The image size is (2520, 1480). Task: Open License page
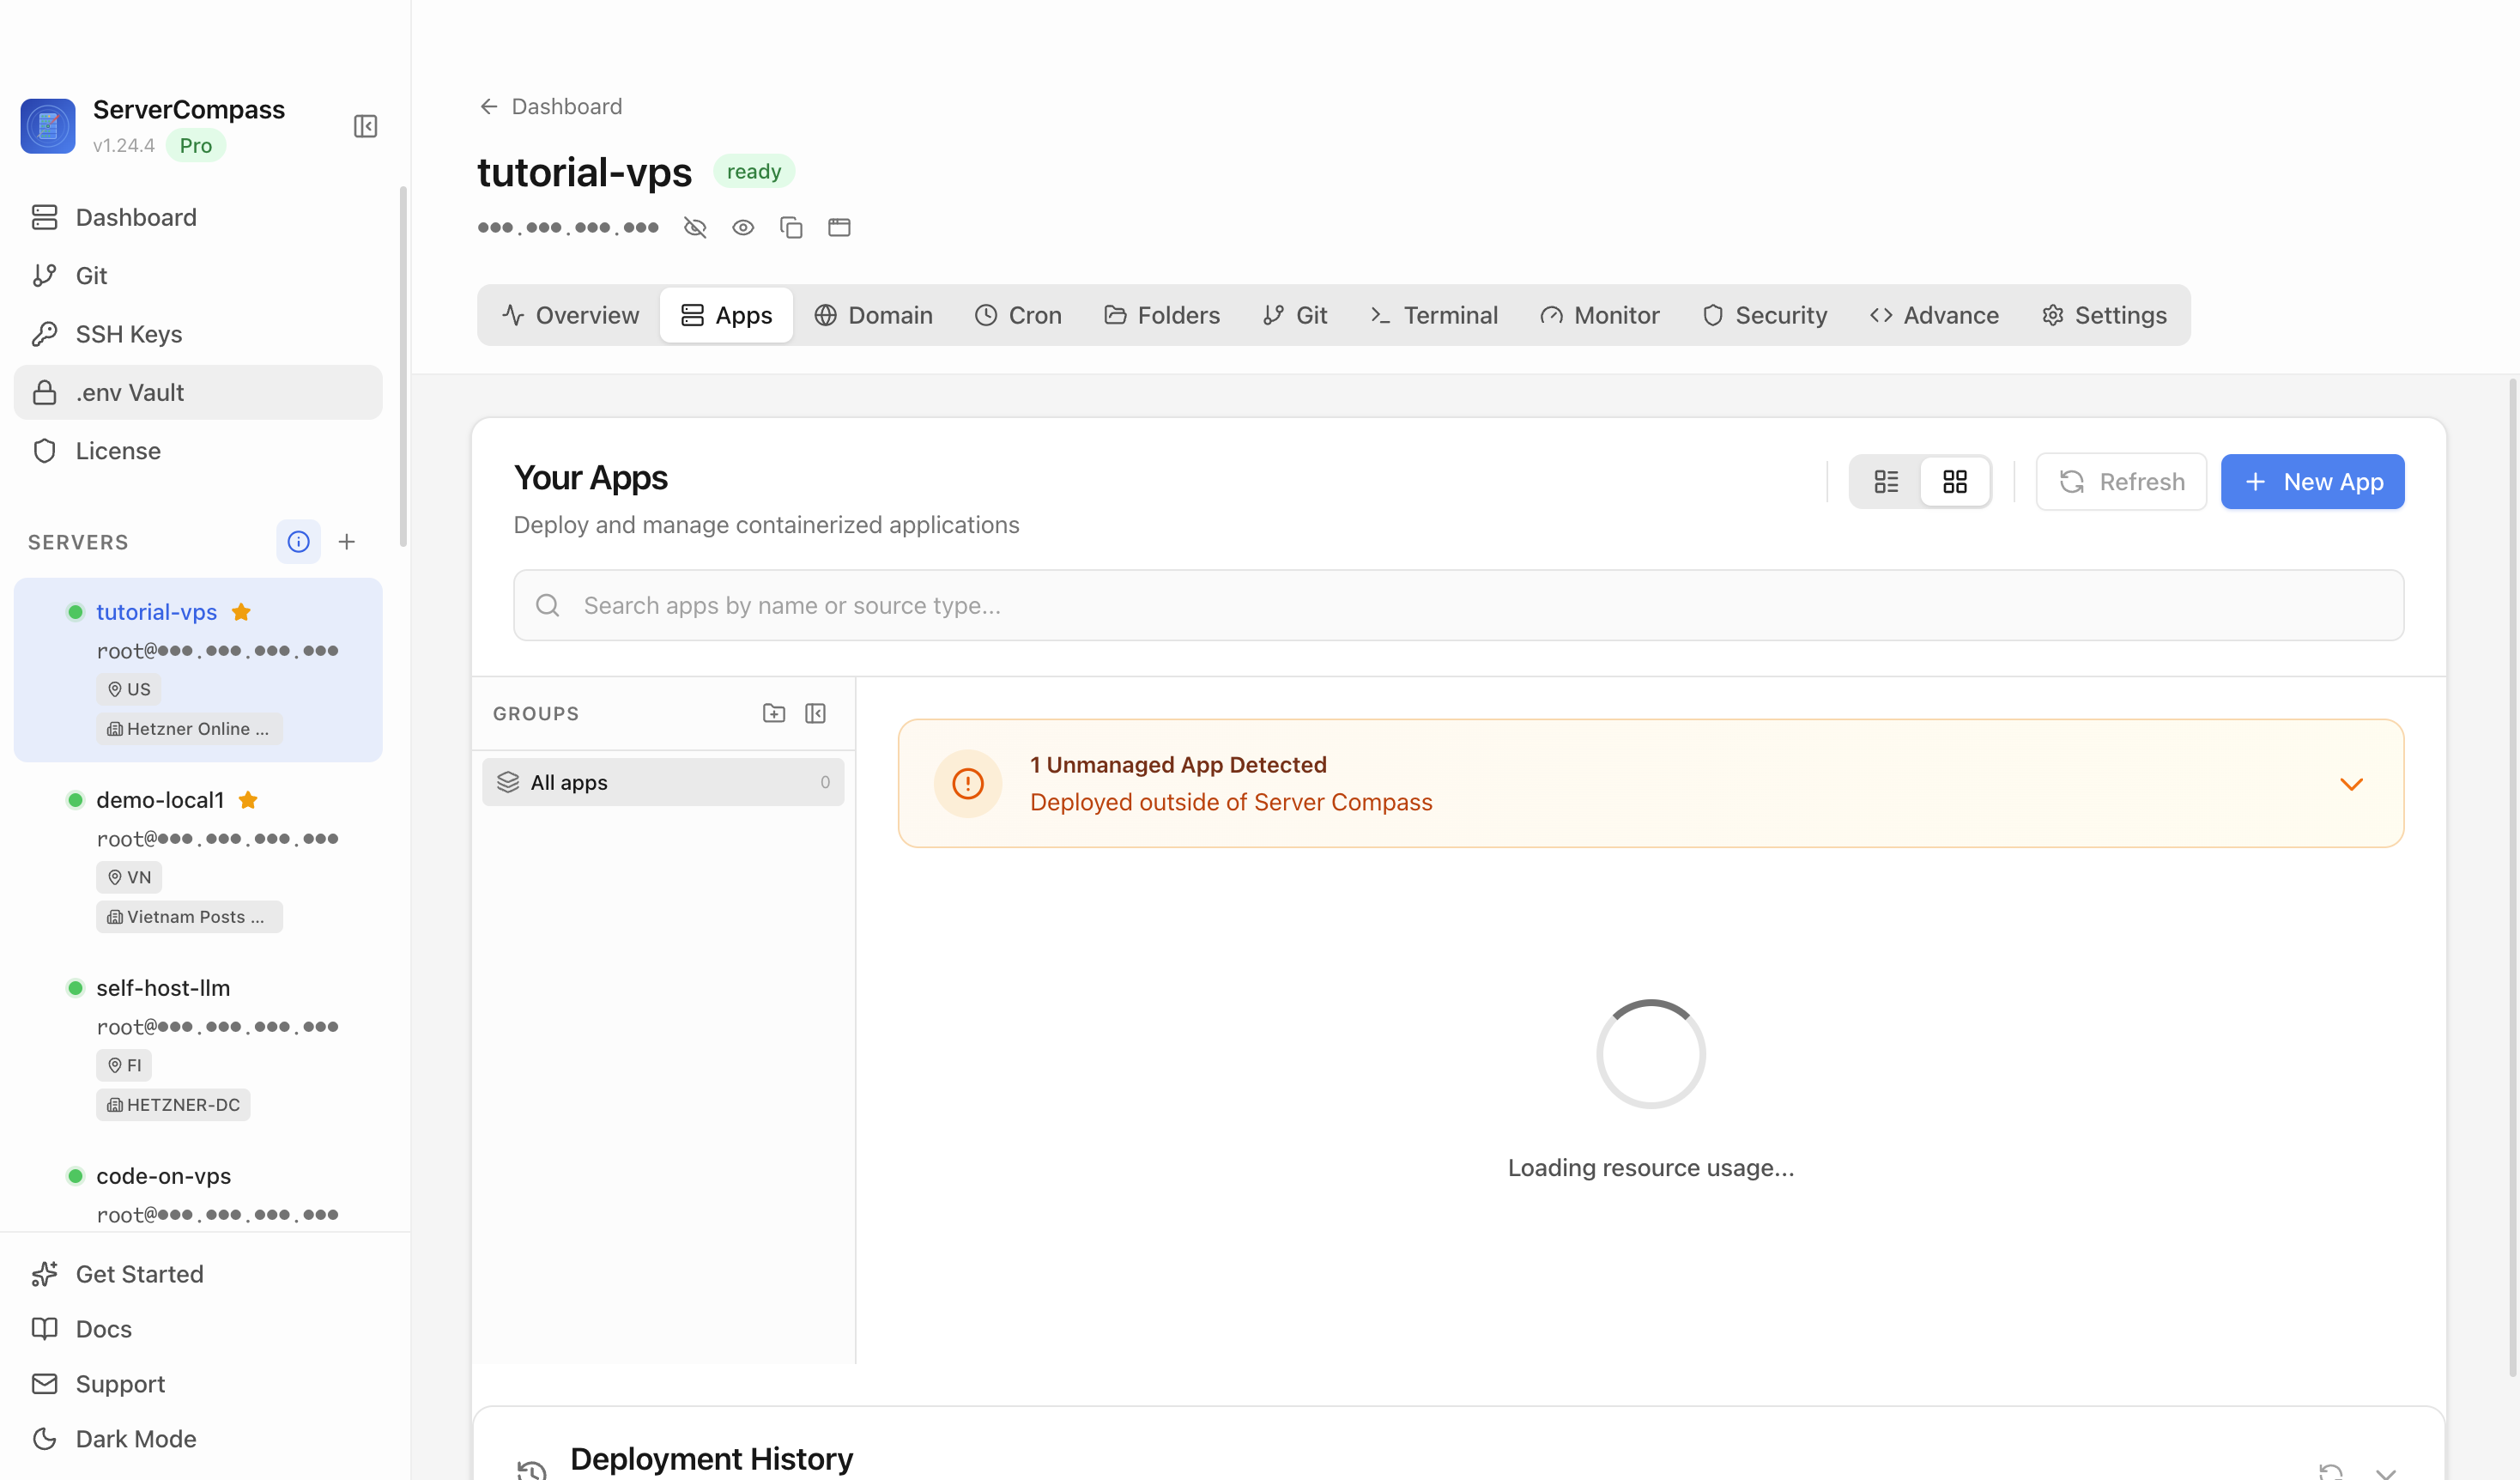click(x=198, y=451)
